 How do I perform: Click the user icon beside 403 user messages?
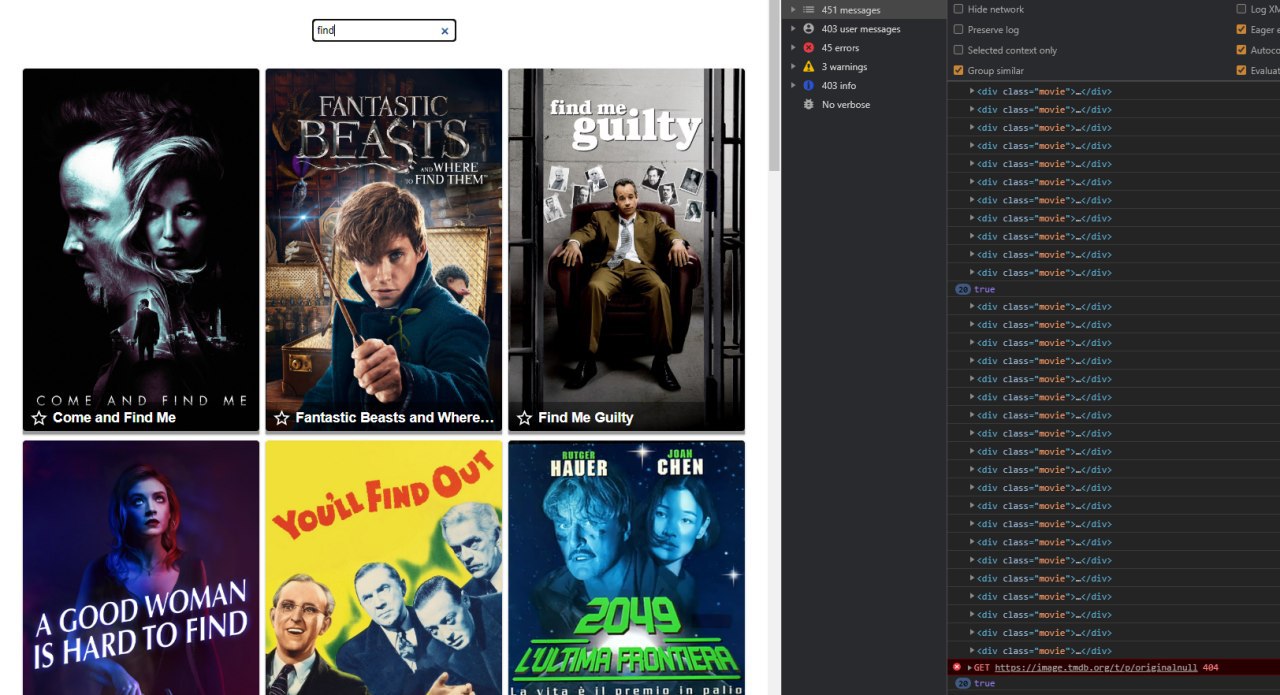pyautogui.click(x=809, y=29)
